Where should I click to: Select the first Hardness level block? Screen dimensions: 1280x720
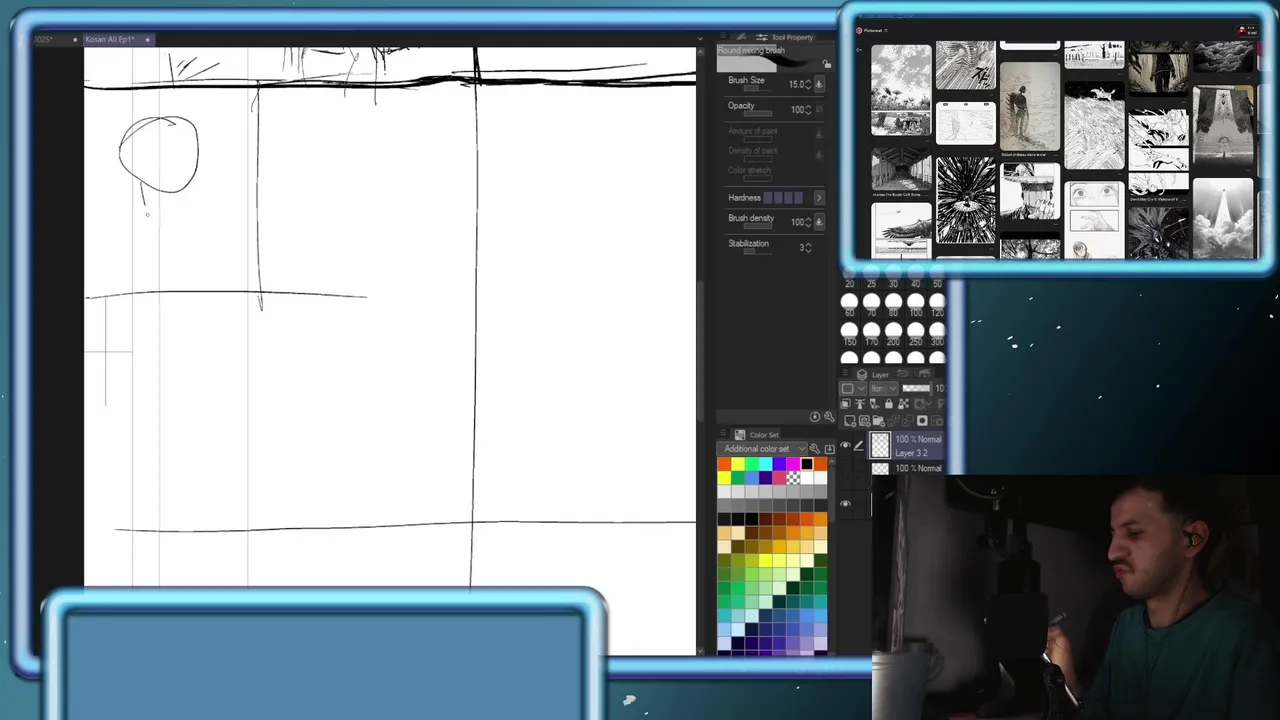point(768,198)
